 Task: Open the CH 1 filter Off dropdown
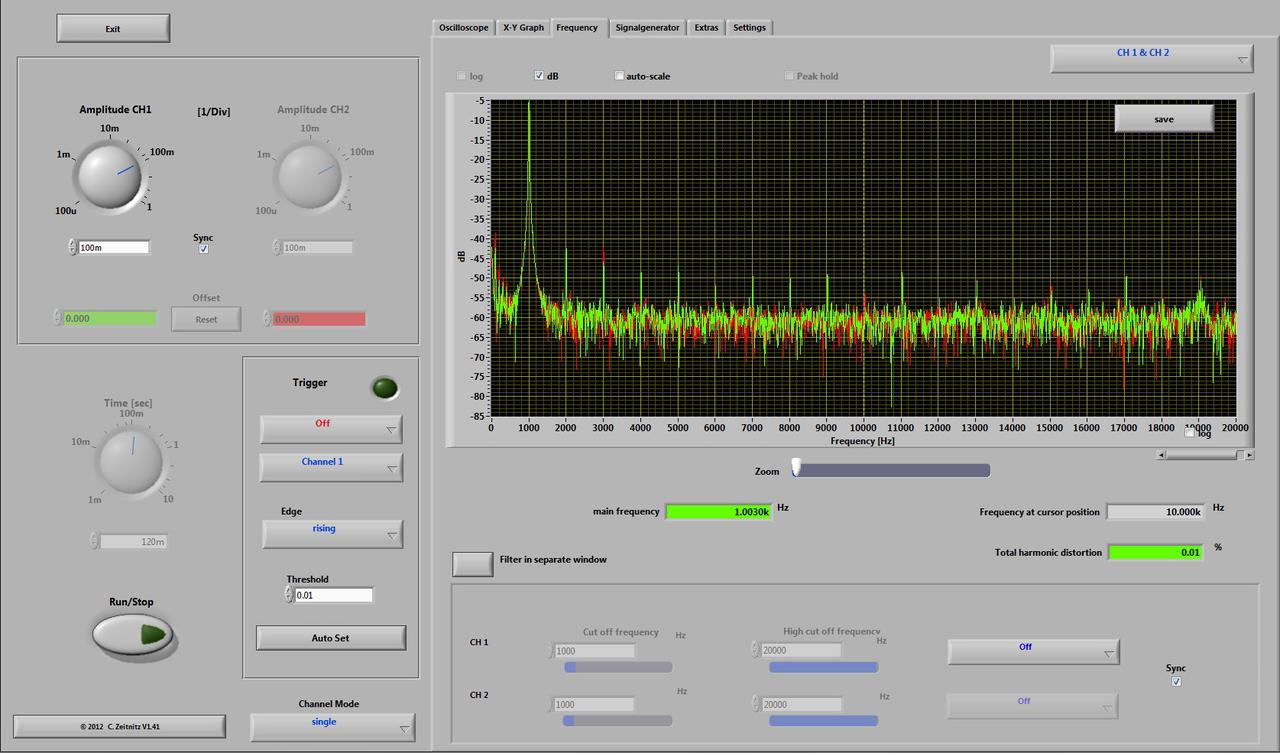(x=1033, y=651)
